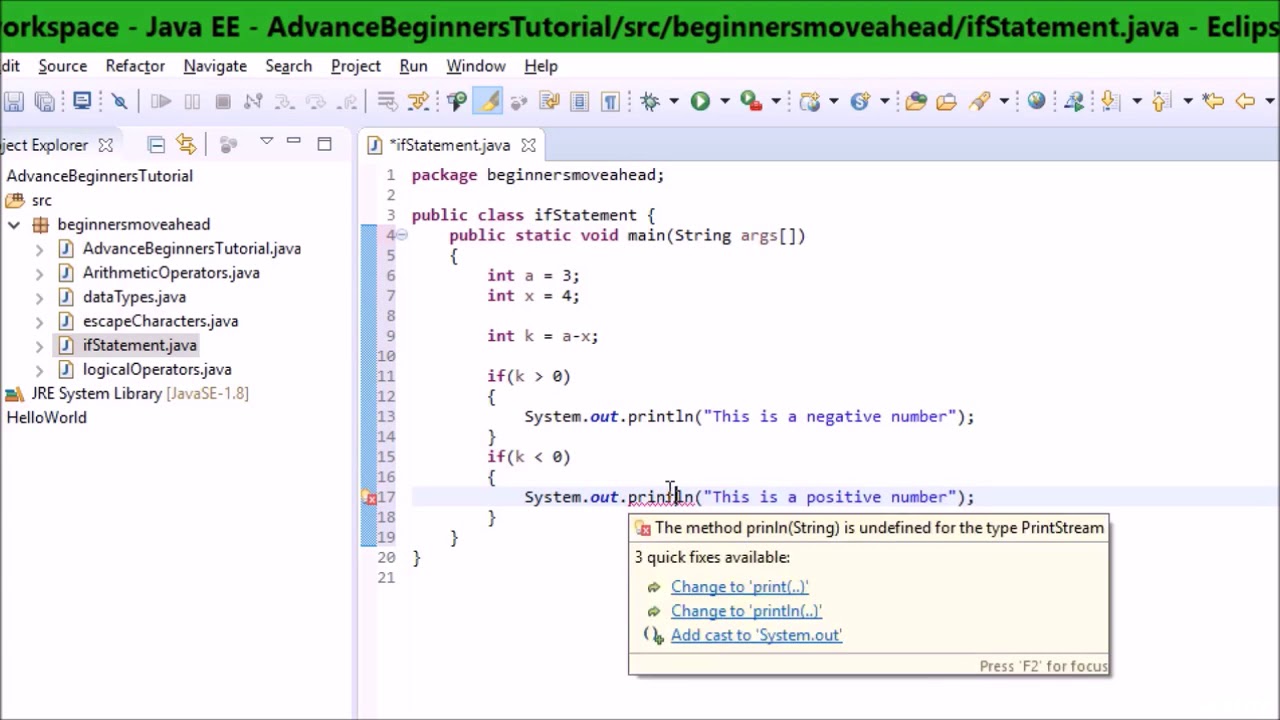
Task: Open the Refactor menu
Action: tap(135, 66)
